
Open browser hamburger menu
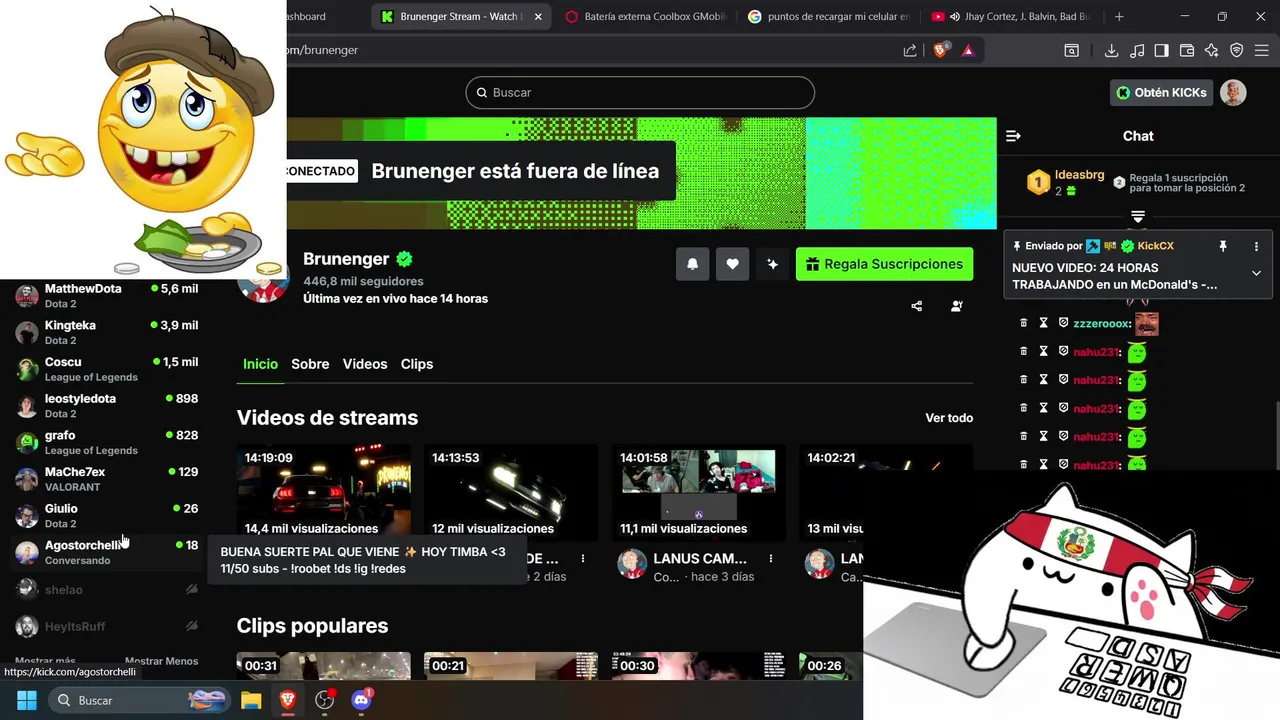point(1262,50)
